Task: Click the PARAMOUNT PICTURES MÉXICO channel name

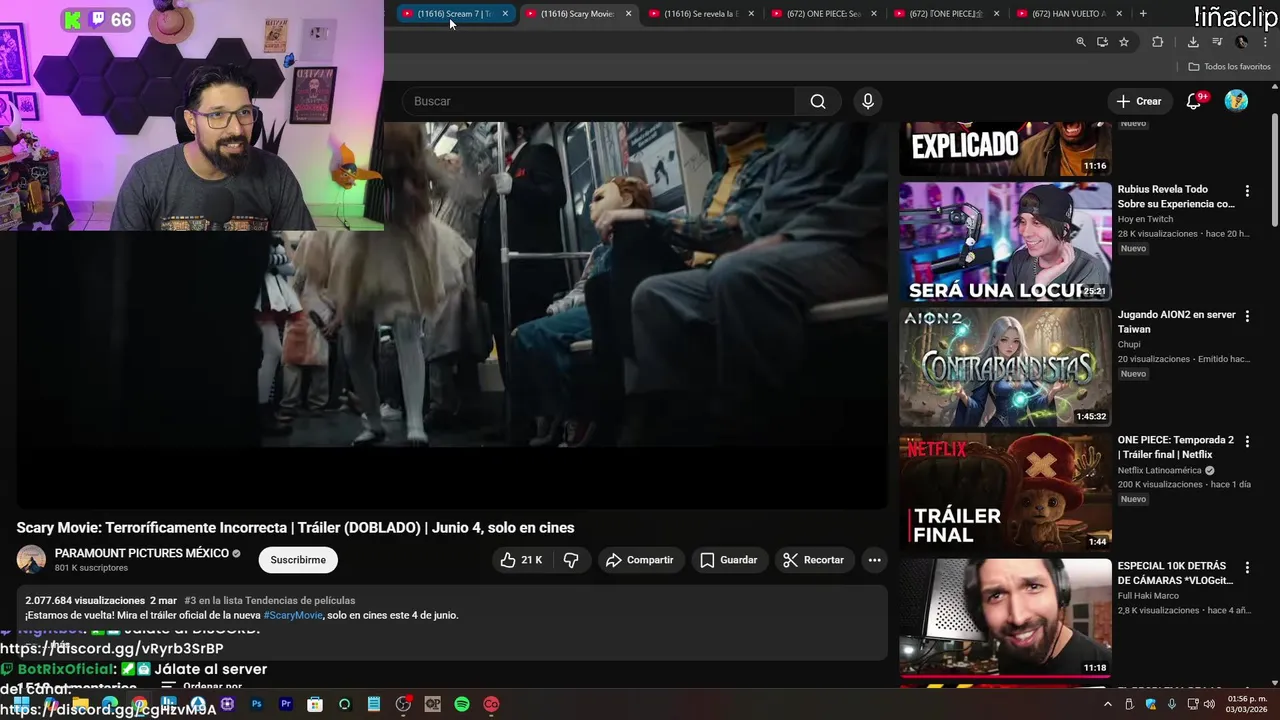Action: click(142, 553)
